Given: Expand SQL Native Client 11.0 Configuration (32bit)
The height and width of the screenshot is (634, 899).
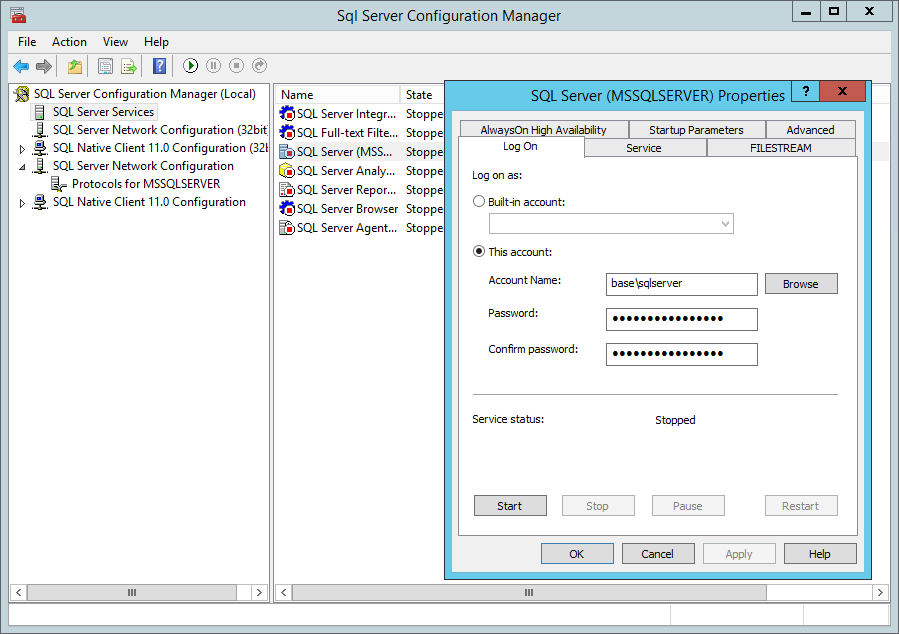Looking at the screenshot, I should (22, 149).
